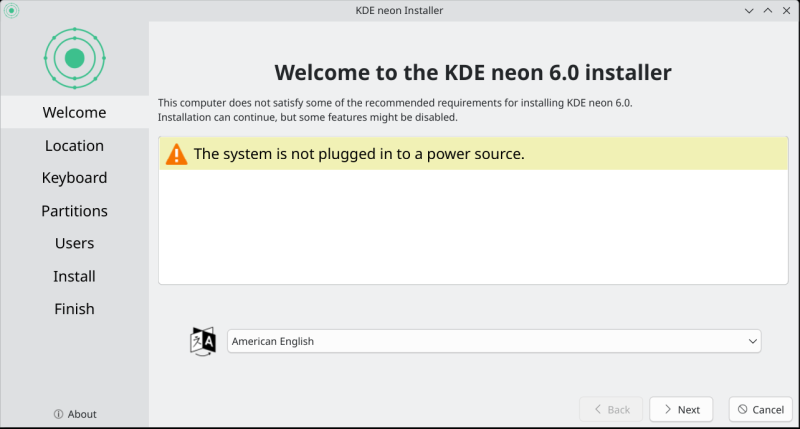Click the power source warning message

click(x=358, y=154)
